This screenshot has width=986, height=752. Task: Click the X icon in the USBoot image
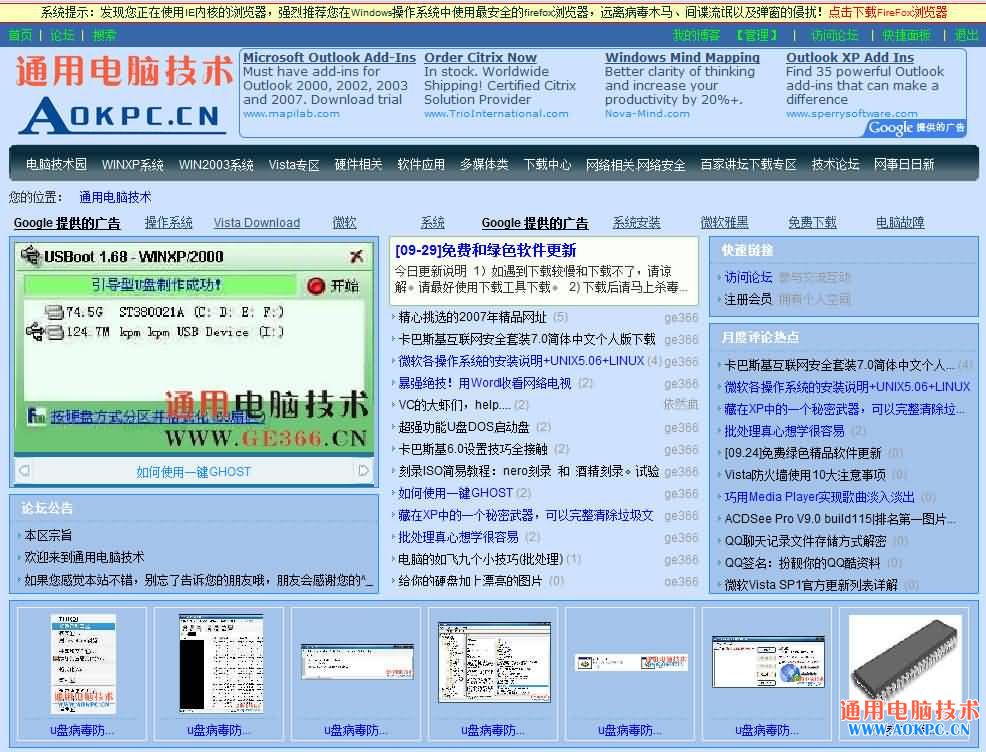tap(356, 257)
